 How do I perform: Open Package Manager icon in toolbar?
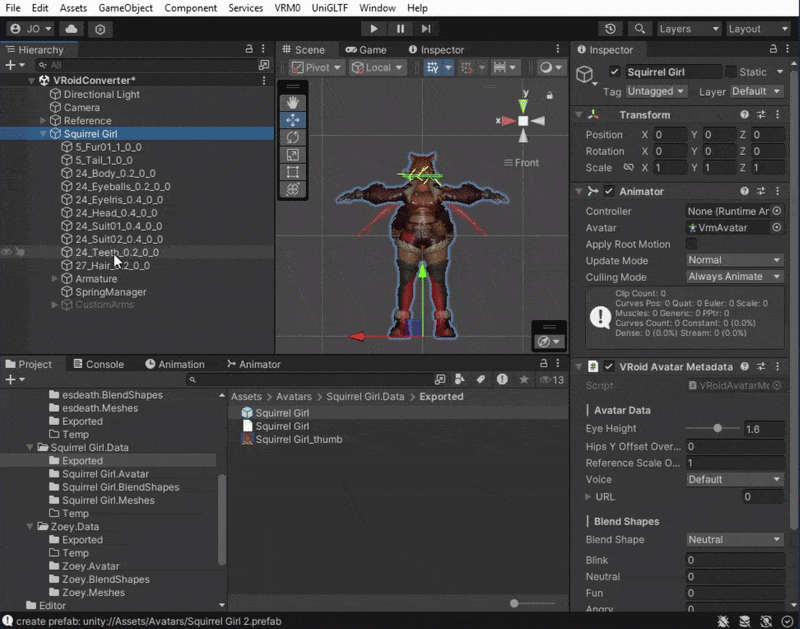pyautogui.click(x=100, y=29)
